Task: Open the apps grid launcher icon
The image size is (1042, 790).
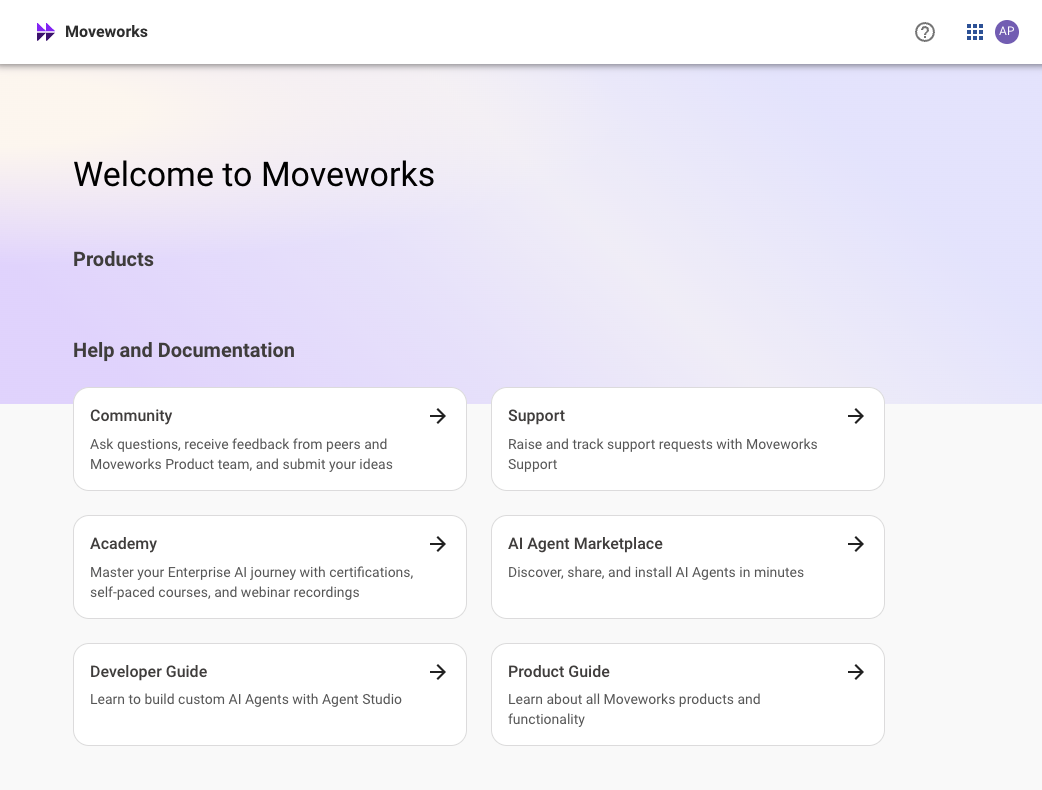Action: coord(974,32)
